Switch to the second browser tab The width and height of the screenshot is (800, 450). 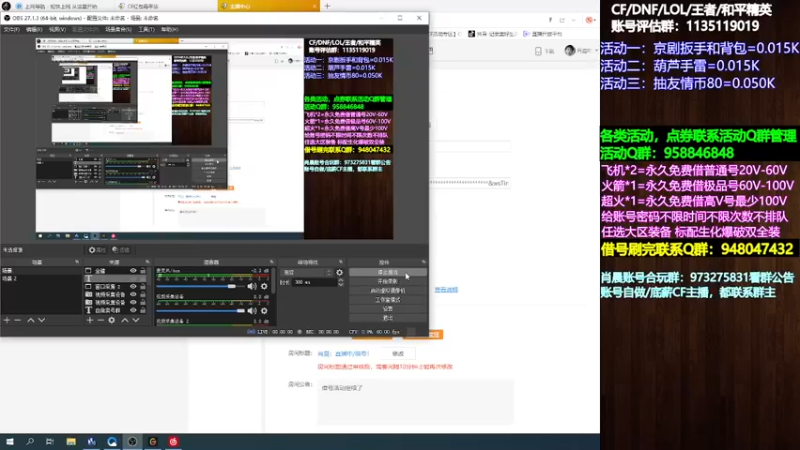click(166, 6)
